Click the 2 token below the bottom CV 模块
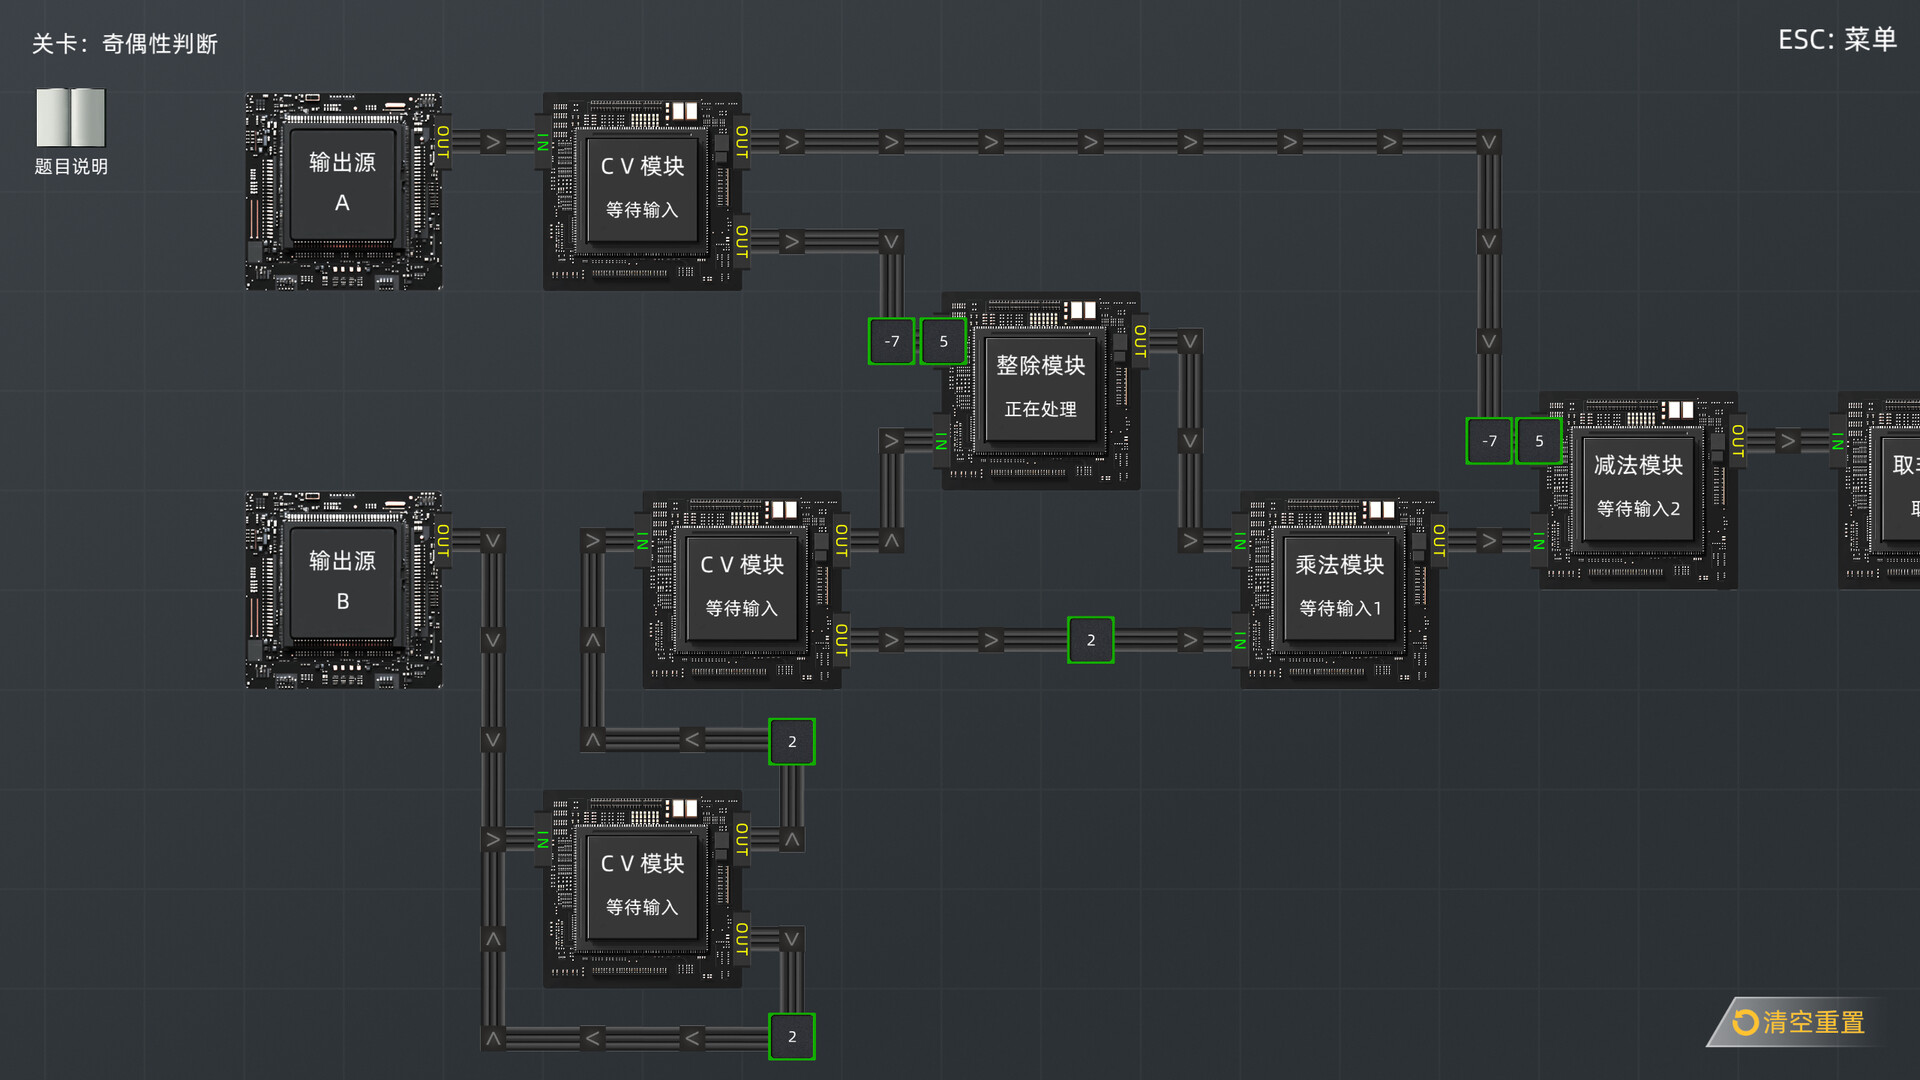Viewport: 1920px width, 1080px height. point(791,1036)
